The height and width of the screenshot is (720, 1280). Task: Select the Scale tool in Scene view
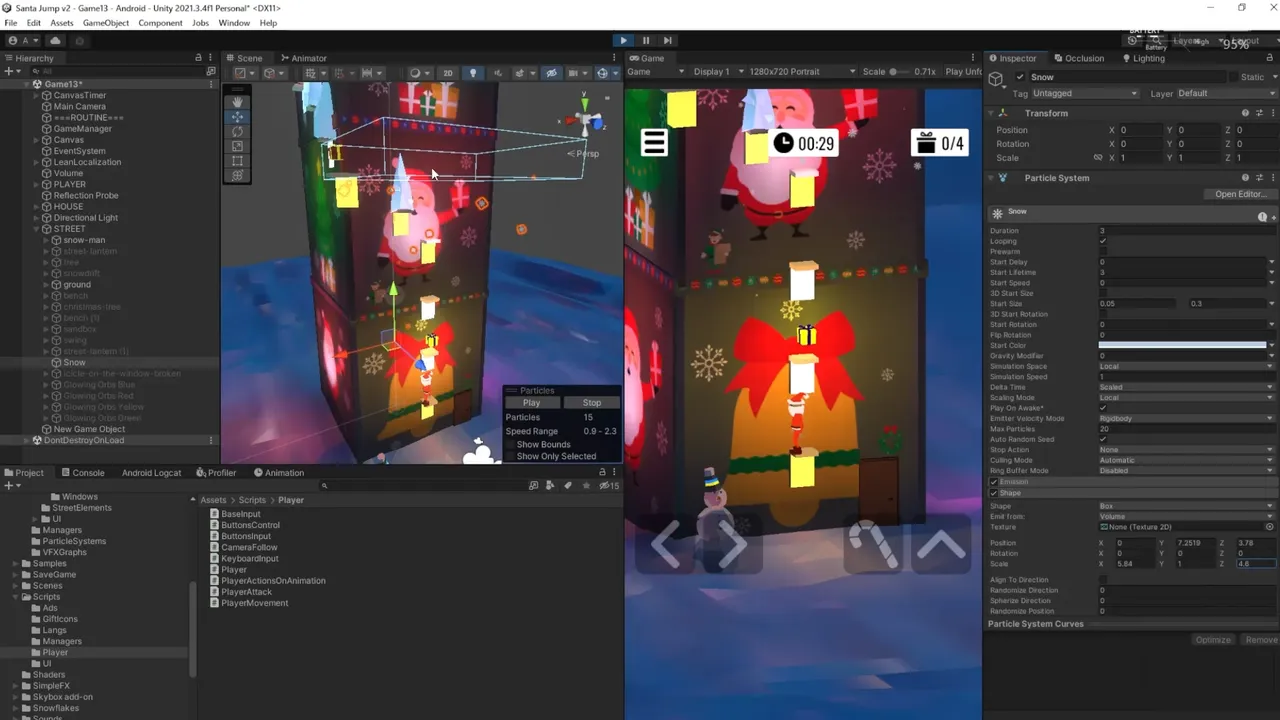click(237, 146)
